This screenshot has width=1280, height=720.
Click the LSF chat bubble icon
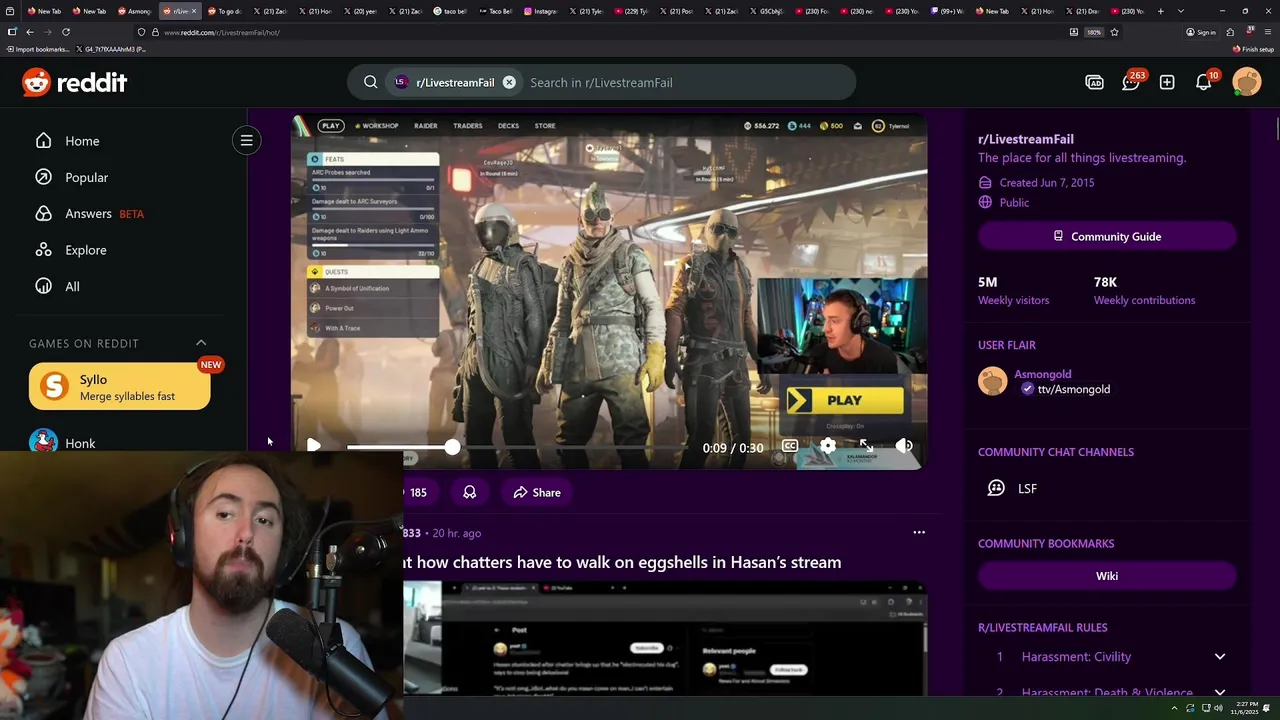click(996, 488)
